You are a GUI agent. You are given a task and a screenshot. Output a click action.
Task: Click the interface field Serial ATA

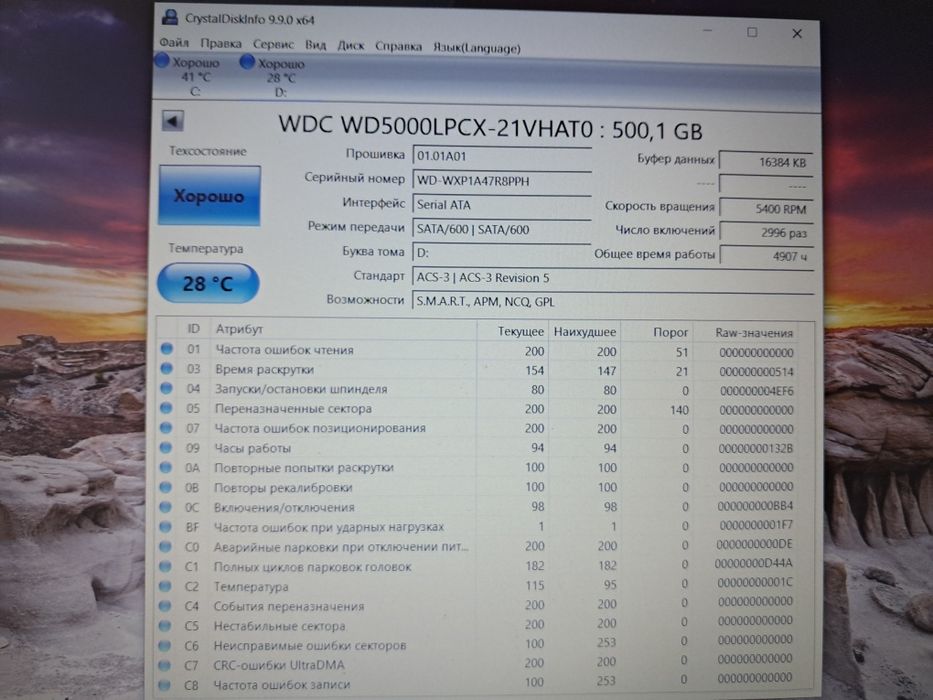(501, 205)
